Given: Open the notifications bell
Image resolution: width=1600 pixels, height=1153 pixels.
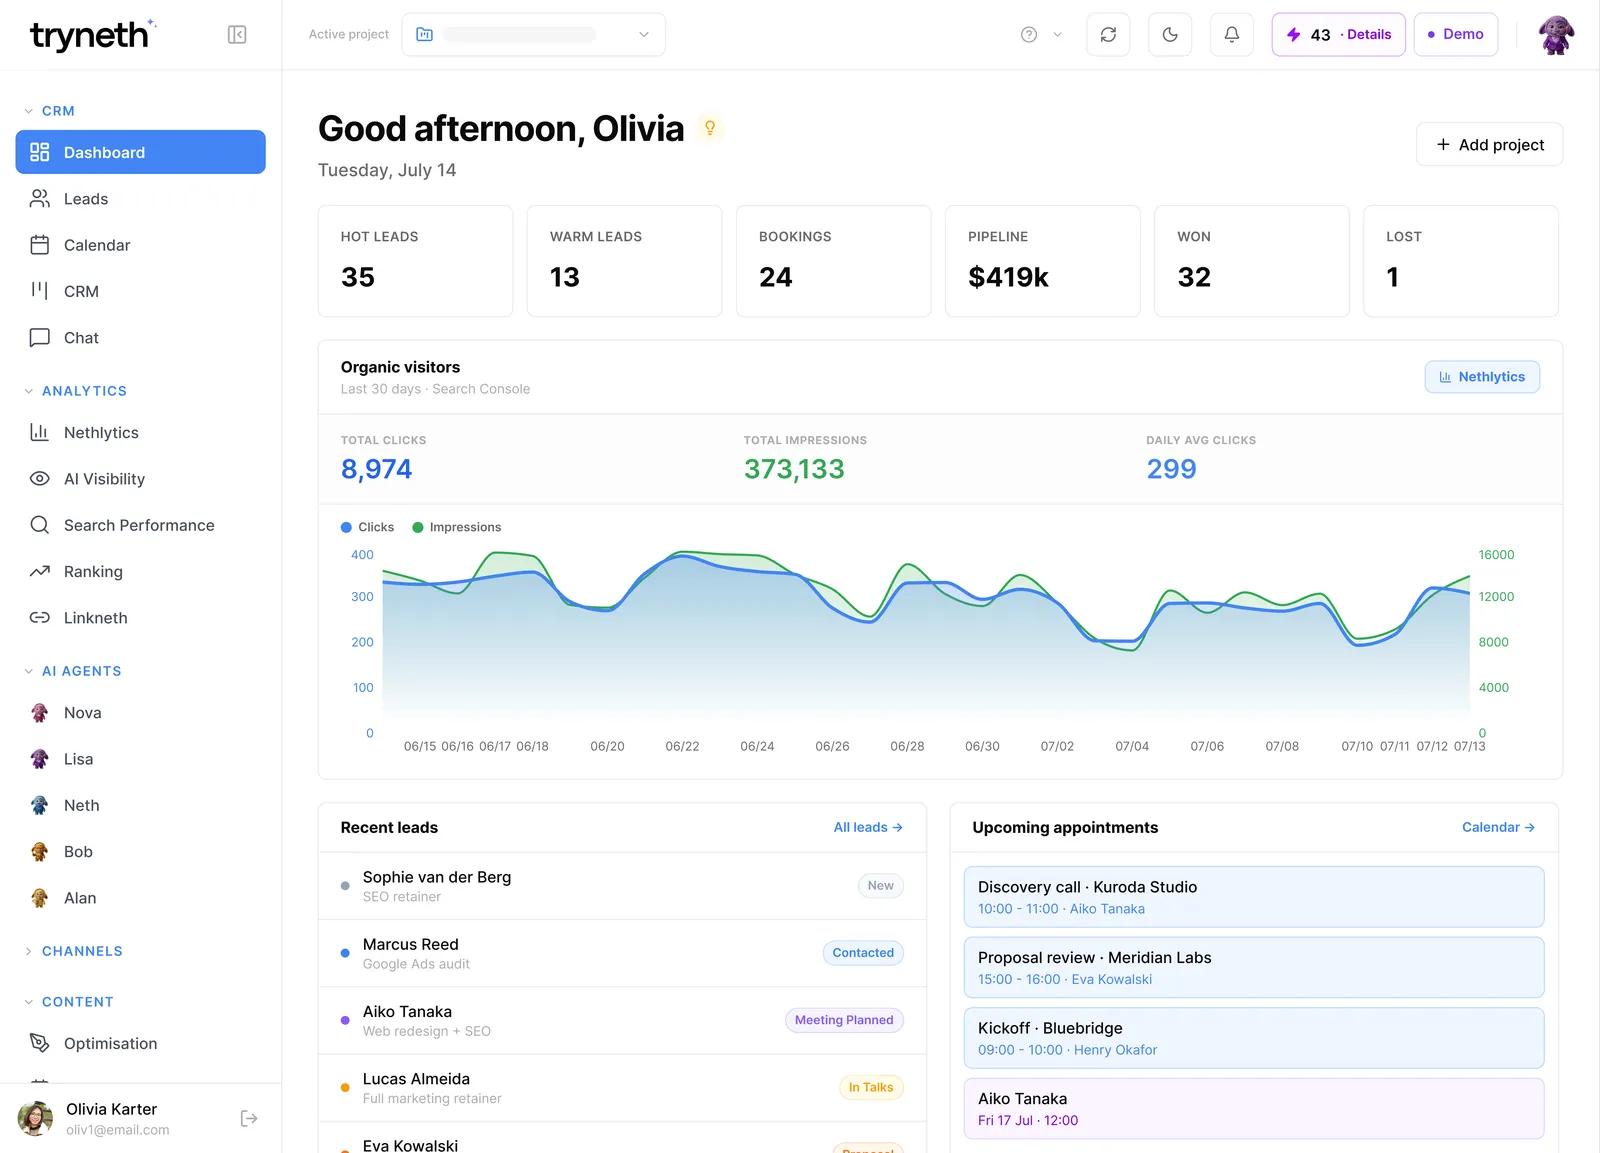Looking at the screenshot, I should coord(1232,35).
